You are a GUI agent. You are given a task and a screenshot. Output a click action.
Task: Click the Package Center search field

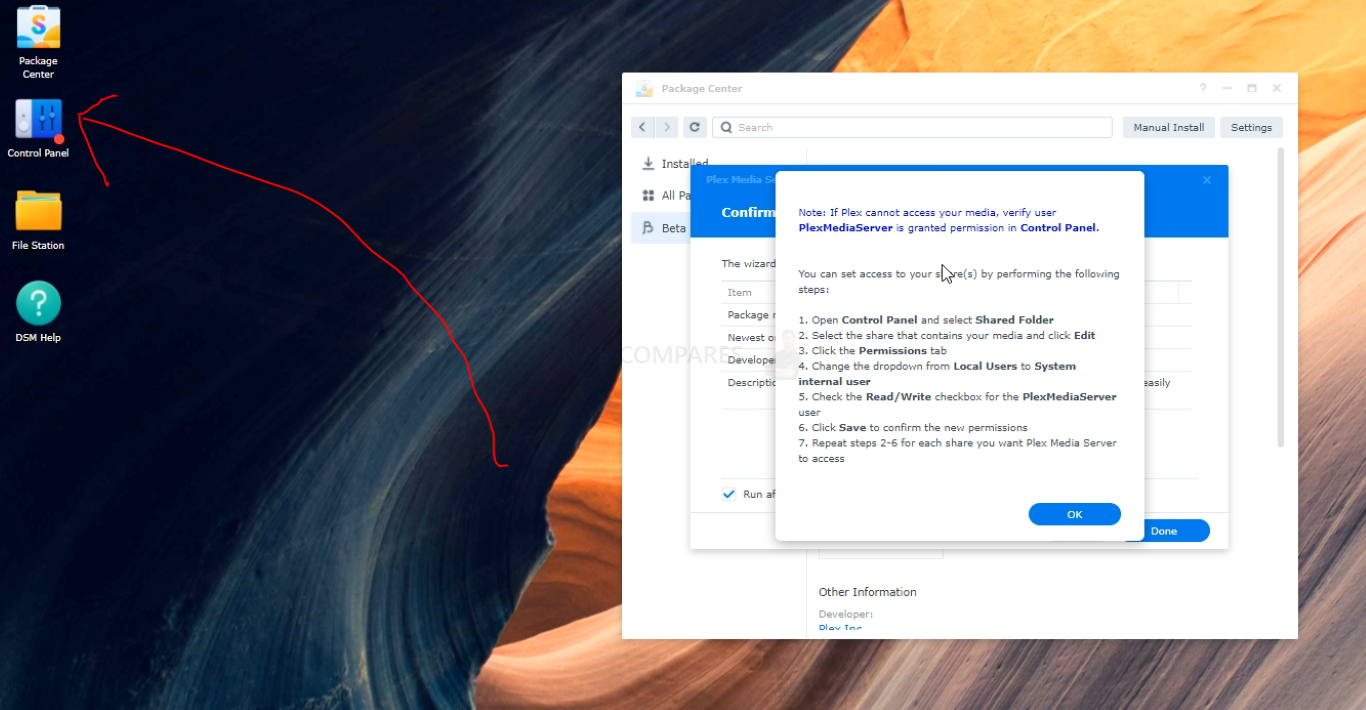tap(912, 127)
